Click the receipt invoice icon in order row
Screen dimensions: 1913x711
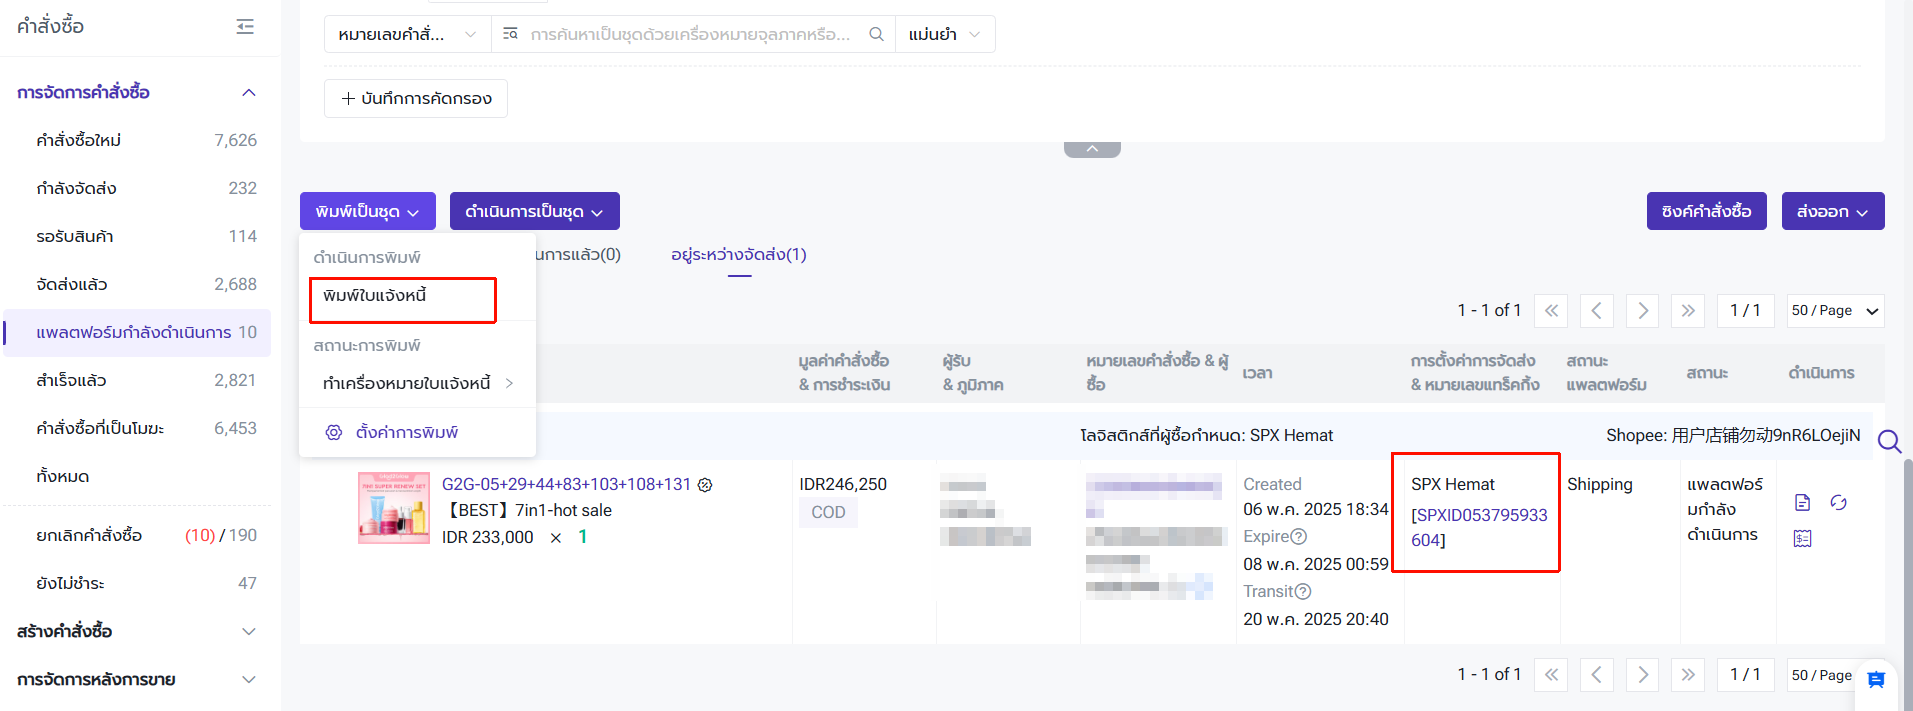click(x=1802, y=539)
